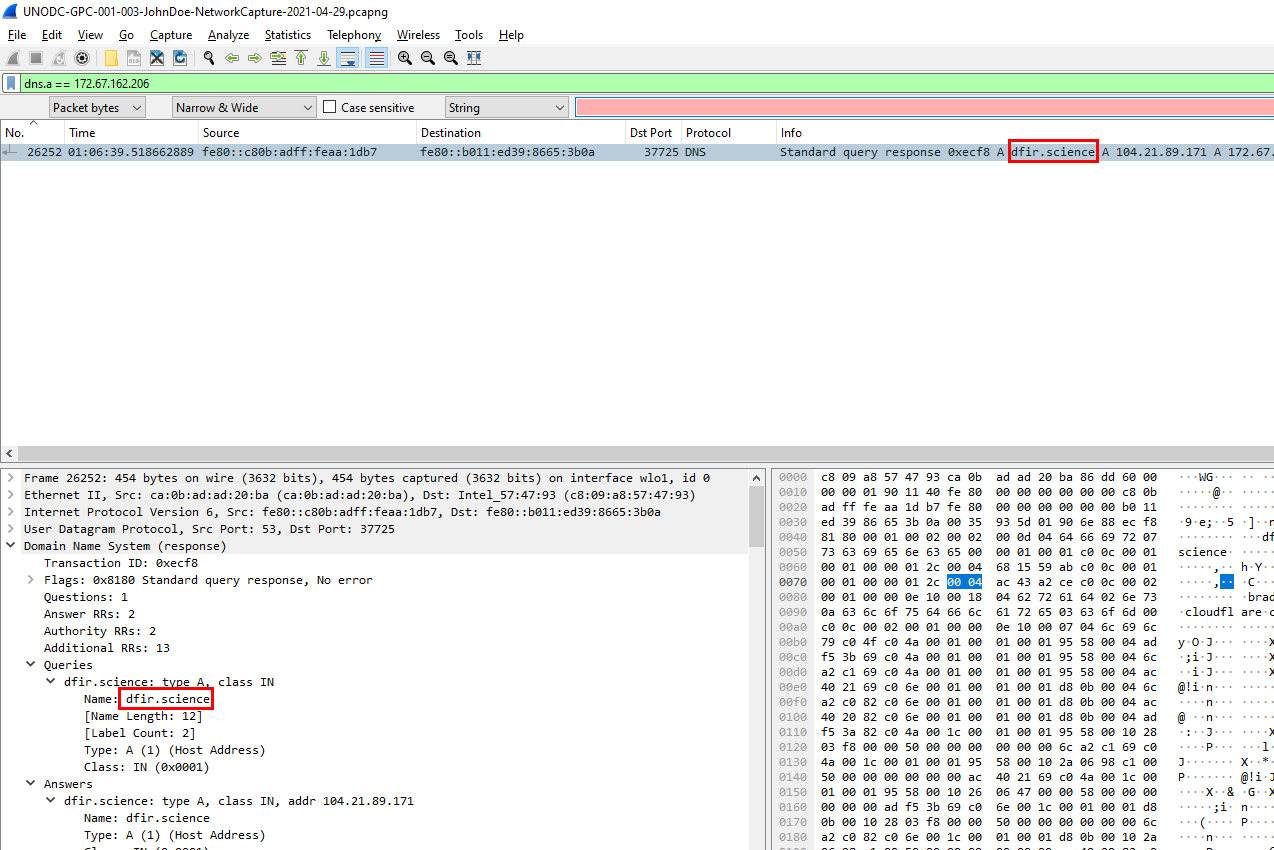Click the Resize columns icon
The image size is (1274, 850).
(474, 58)
